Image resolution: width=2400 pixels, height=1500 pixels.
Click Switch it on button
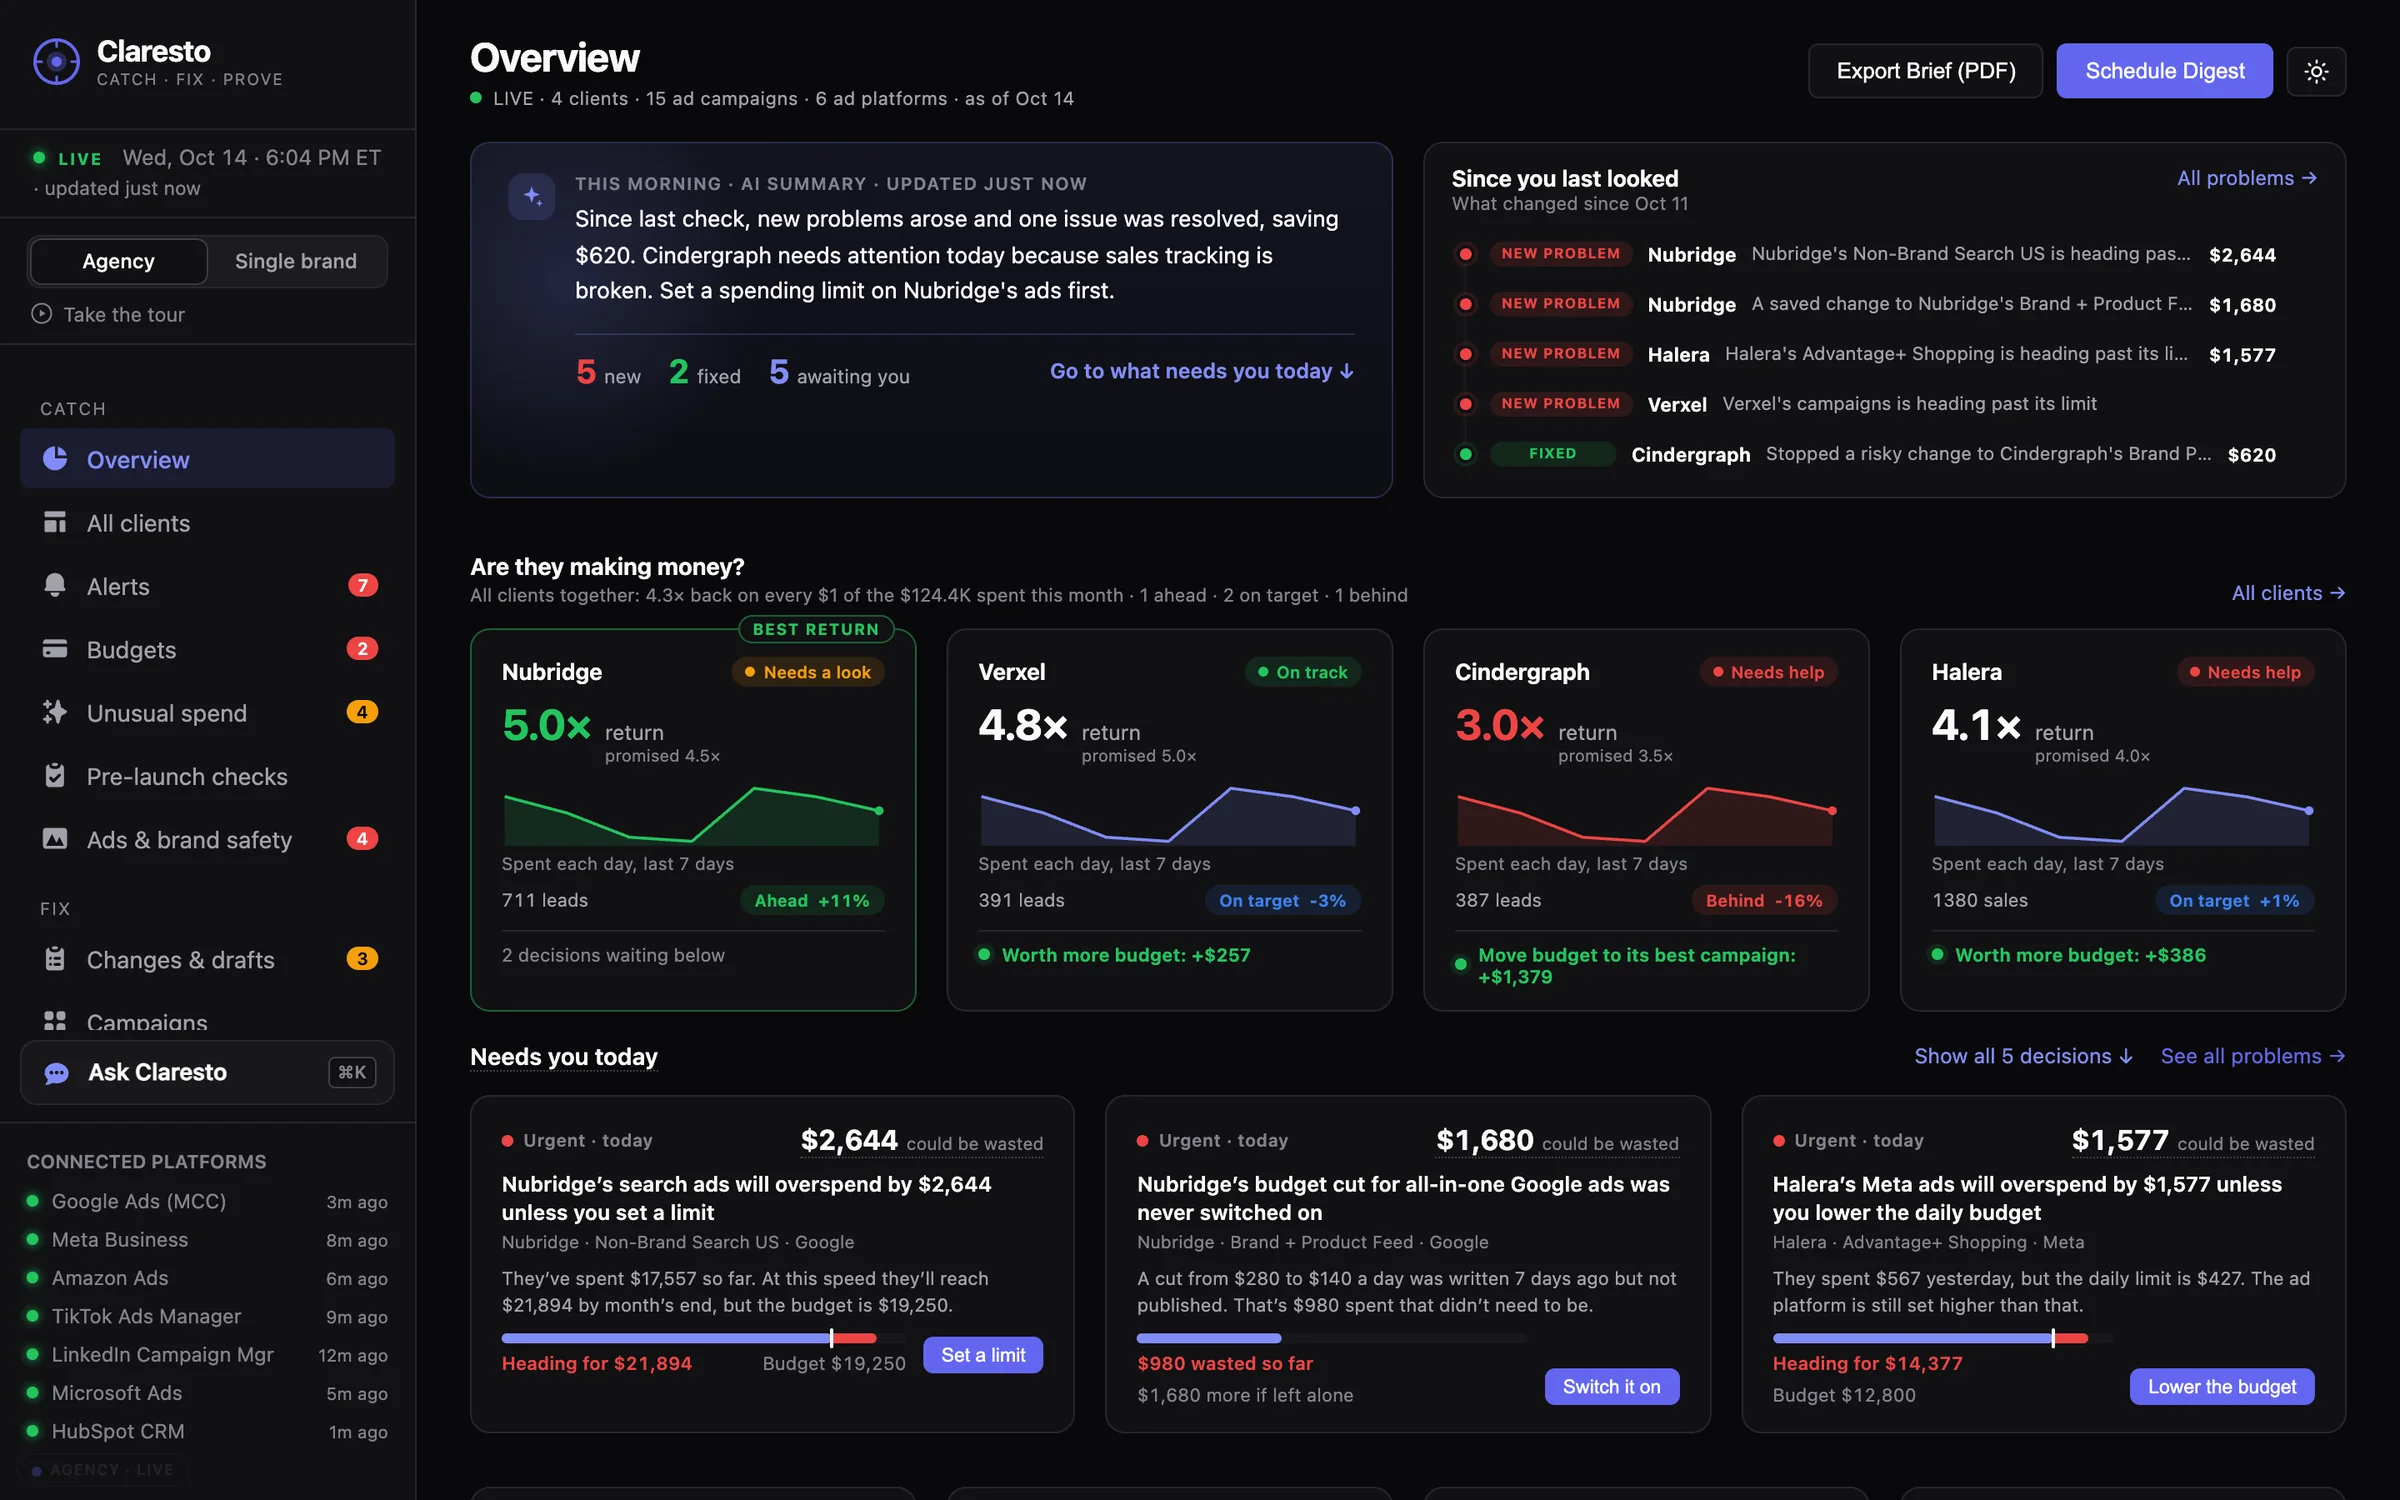[x=1611, y=1387]
